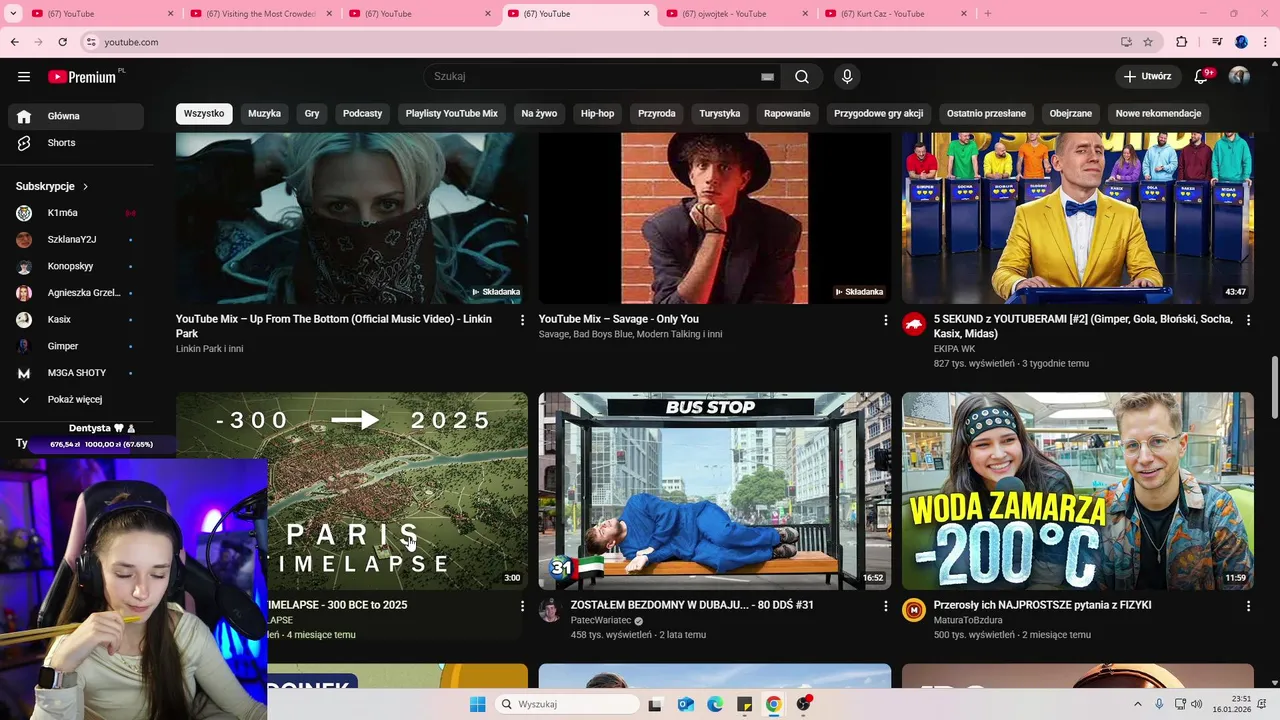Open Microsoft Edge from taskbar

point(715,704)
